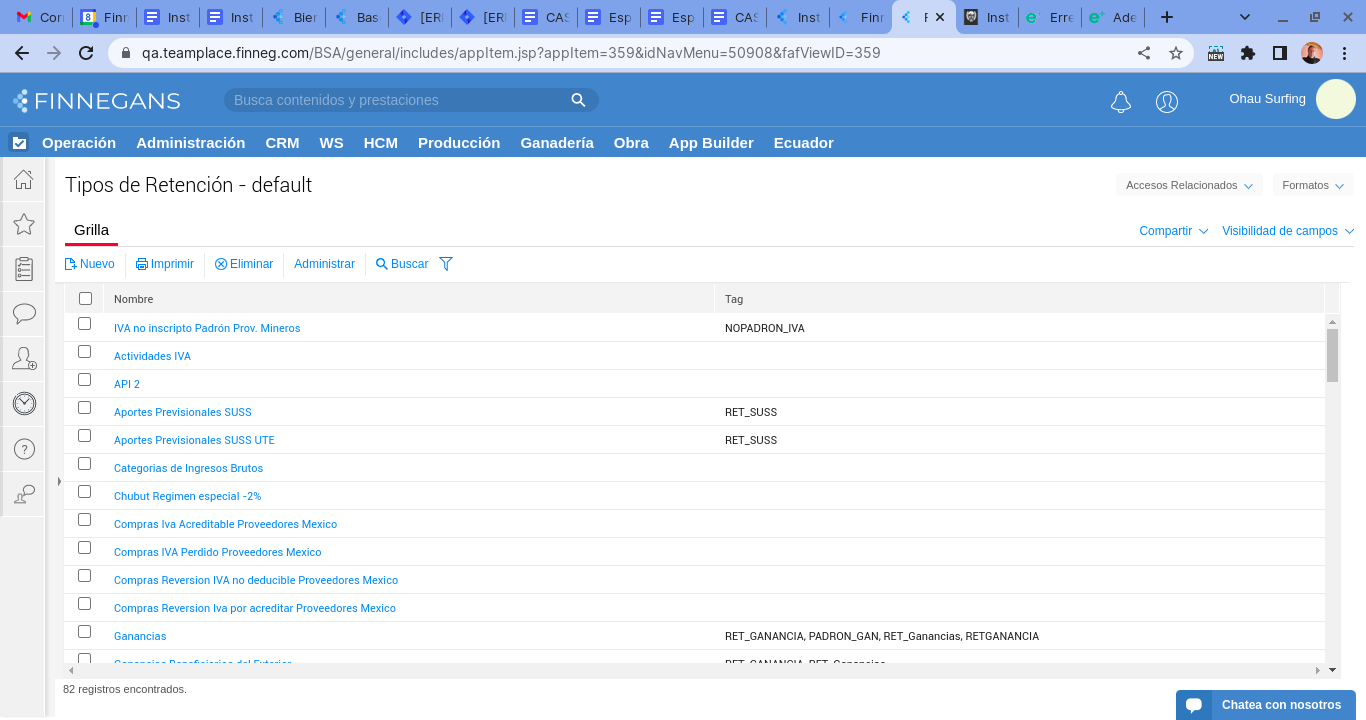Open the Home icon in left sidebar

pos(24,180)
